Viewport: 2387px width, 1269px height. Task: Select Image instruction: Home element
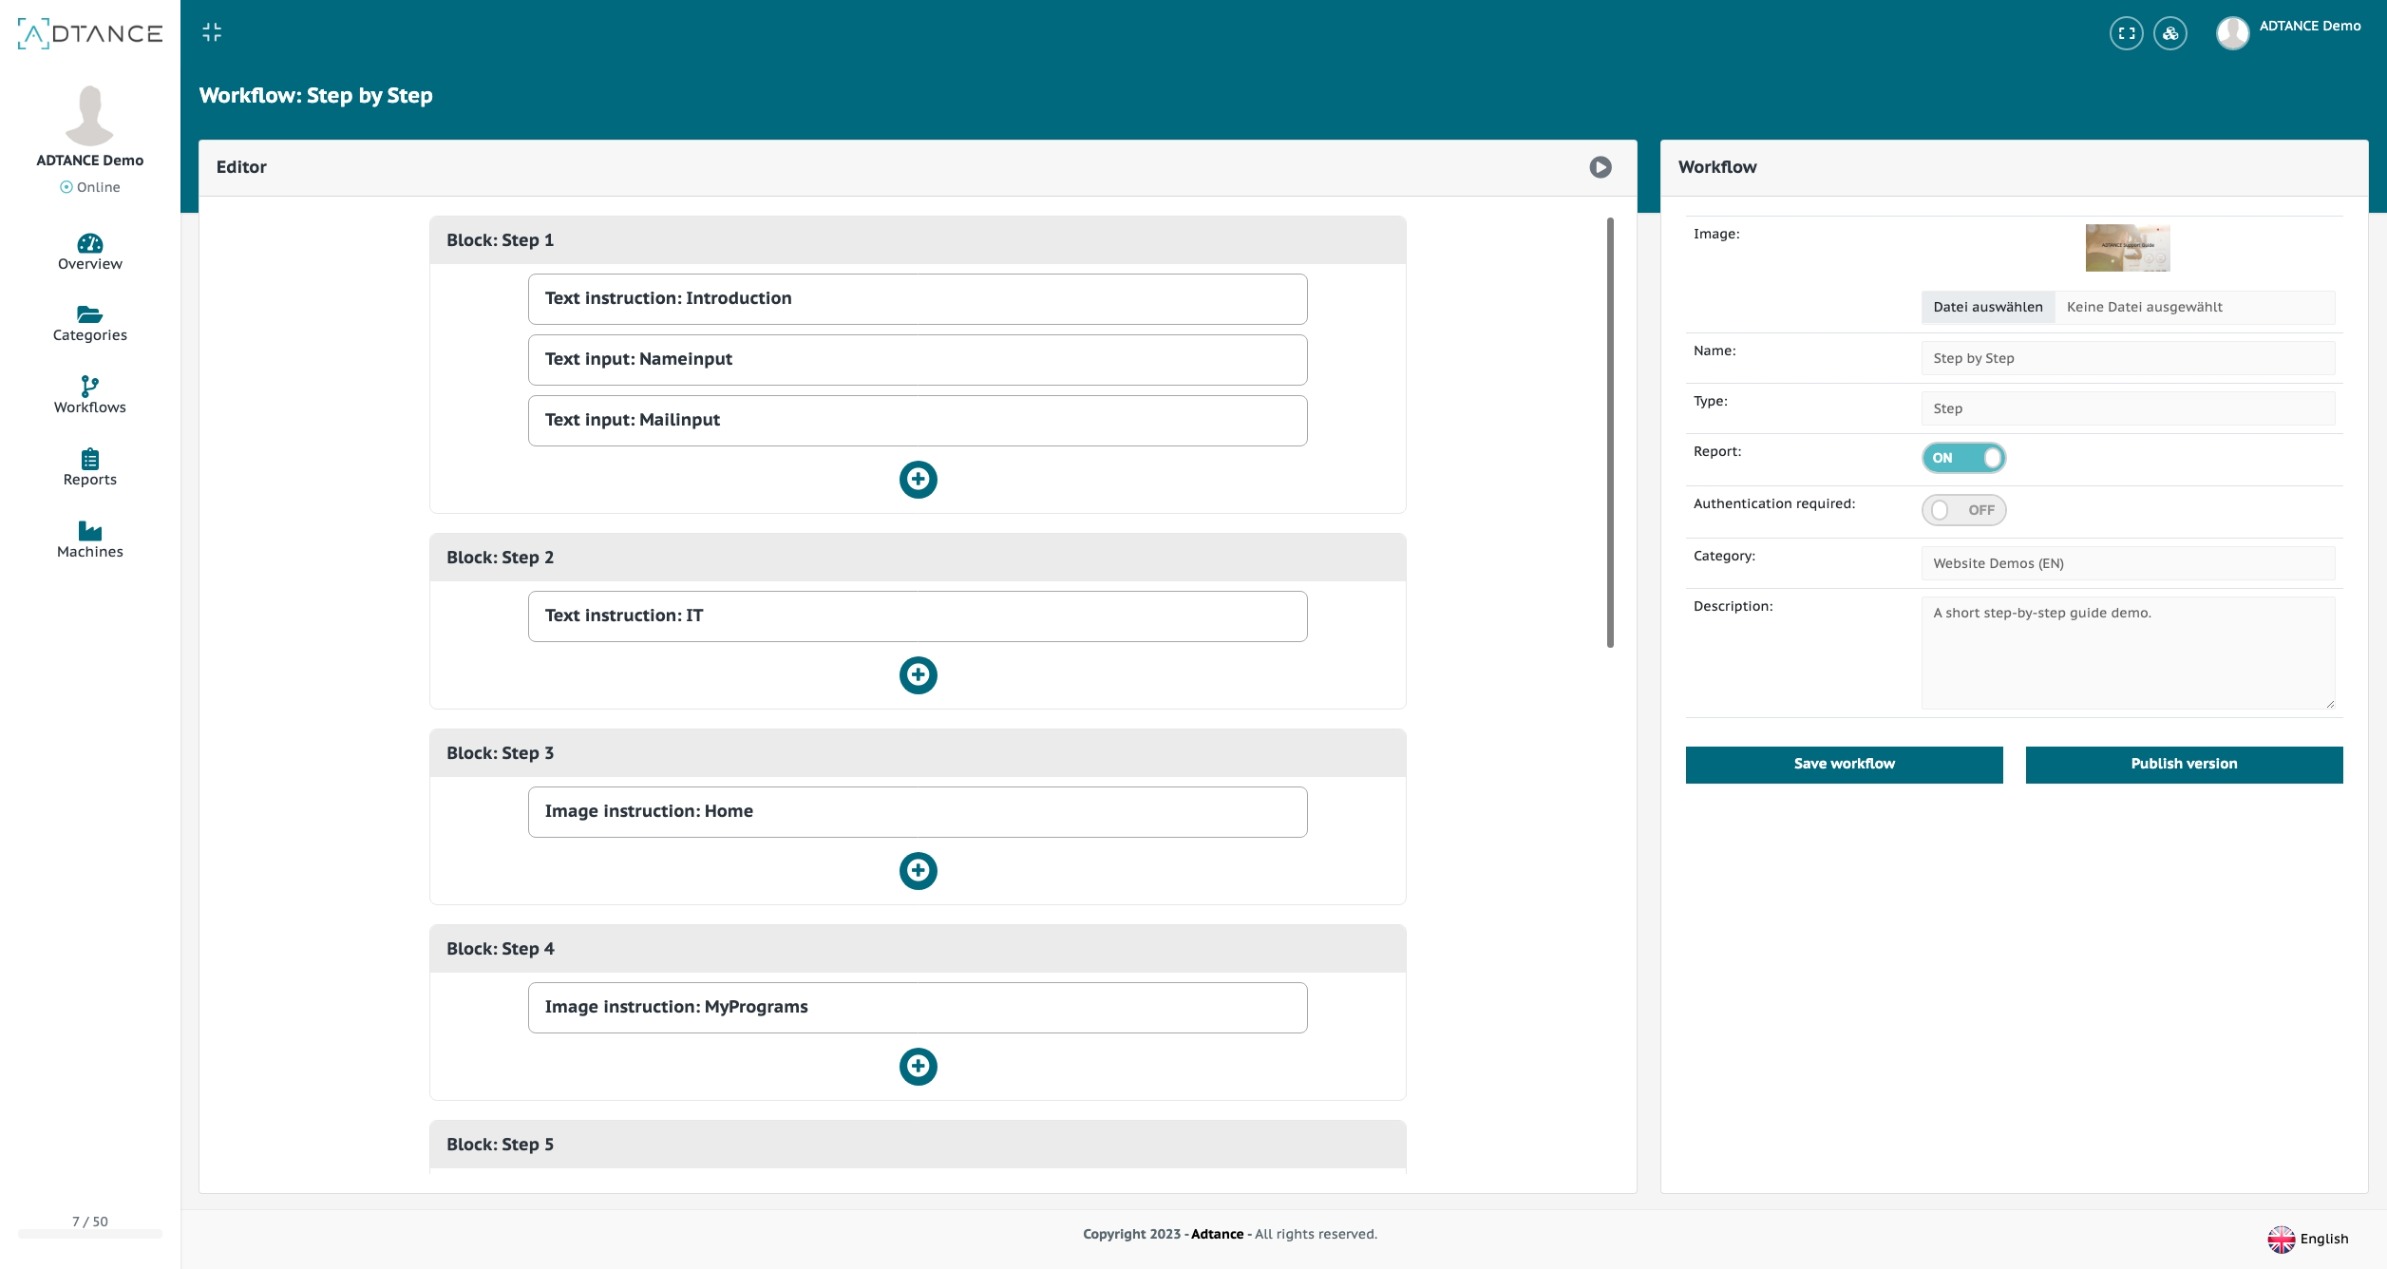[x=917, y=812]
